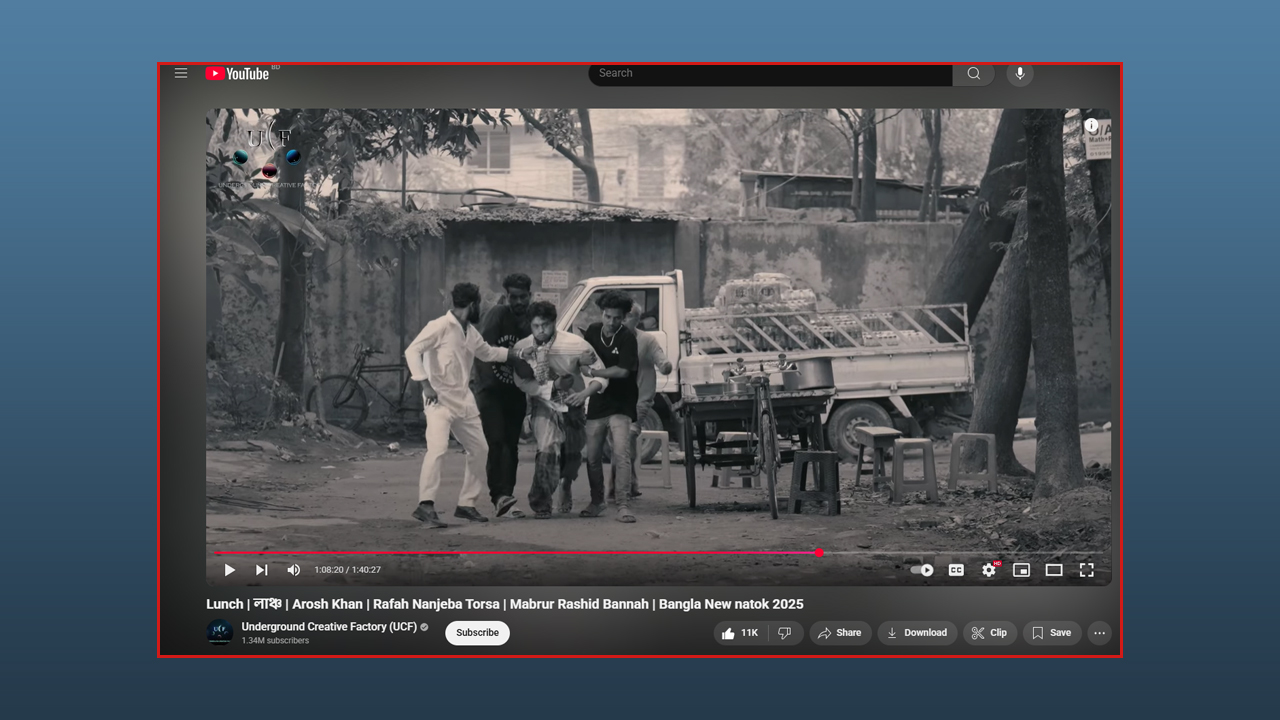Click inside the Search input field
This screenshot has height=720, width=1280.
point(770,73)
